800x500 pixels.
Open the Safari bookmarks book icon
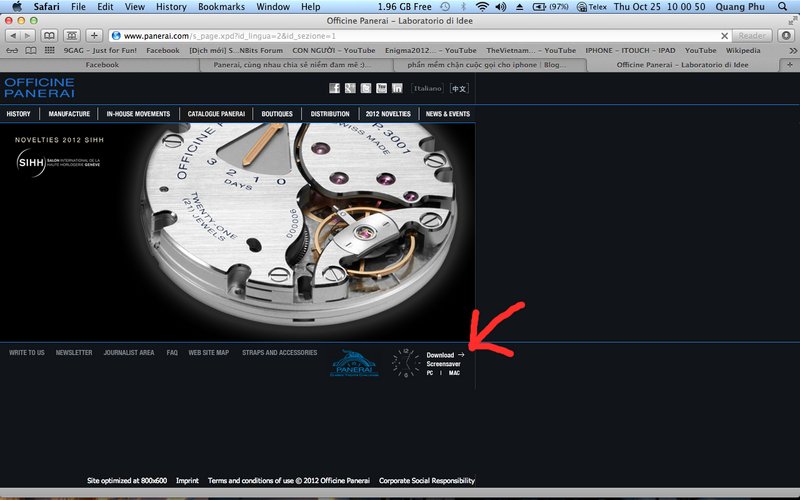(x=31, y=50)
